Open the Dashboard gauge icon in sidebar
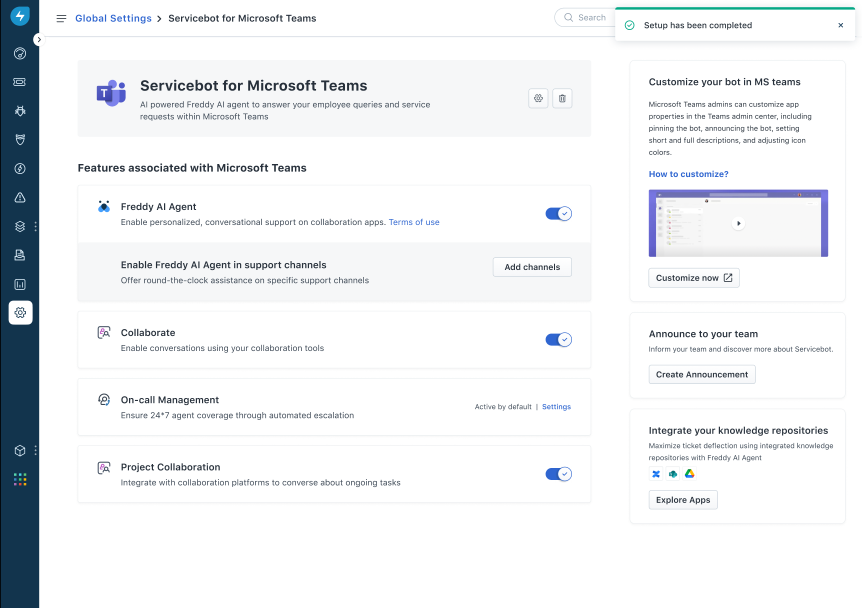Screen dimensions: 862x608 coord(20,53)
